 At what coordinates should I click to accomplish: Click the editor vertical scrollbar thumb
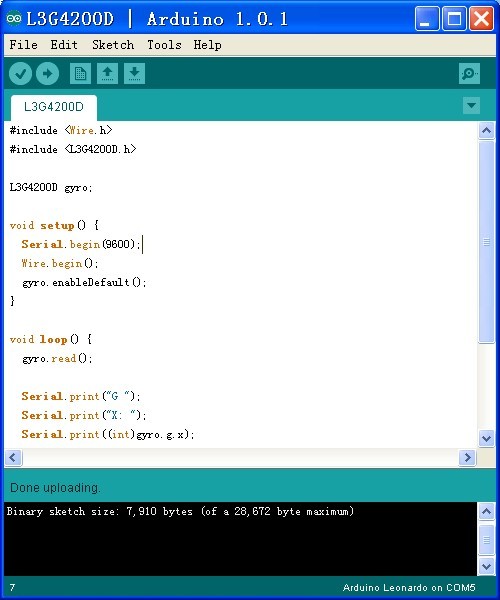pos(486,242)
